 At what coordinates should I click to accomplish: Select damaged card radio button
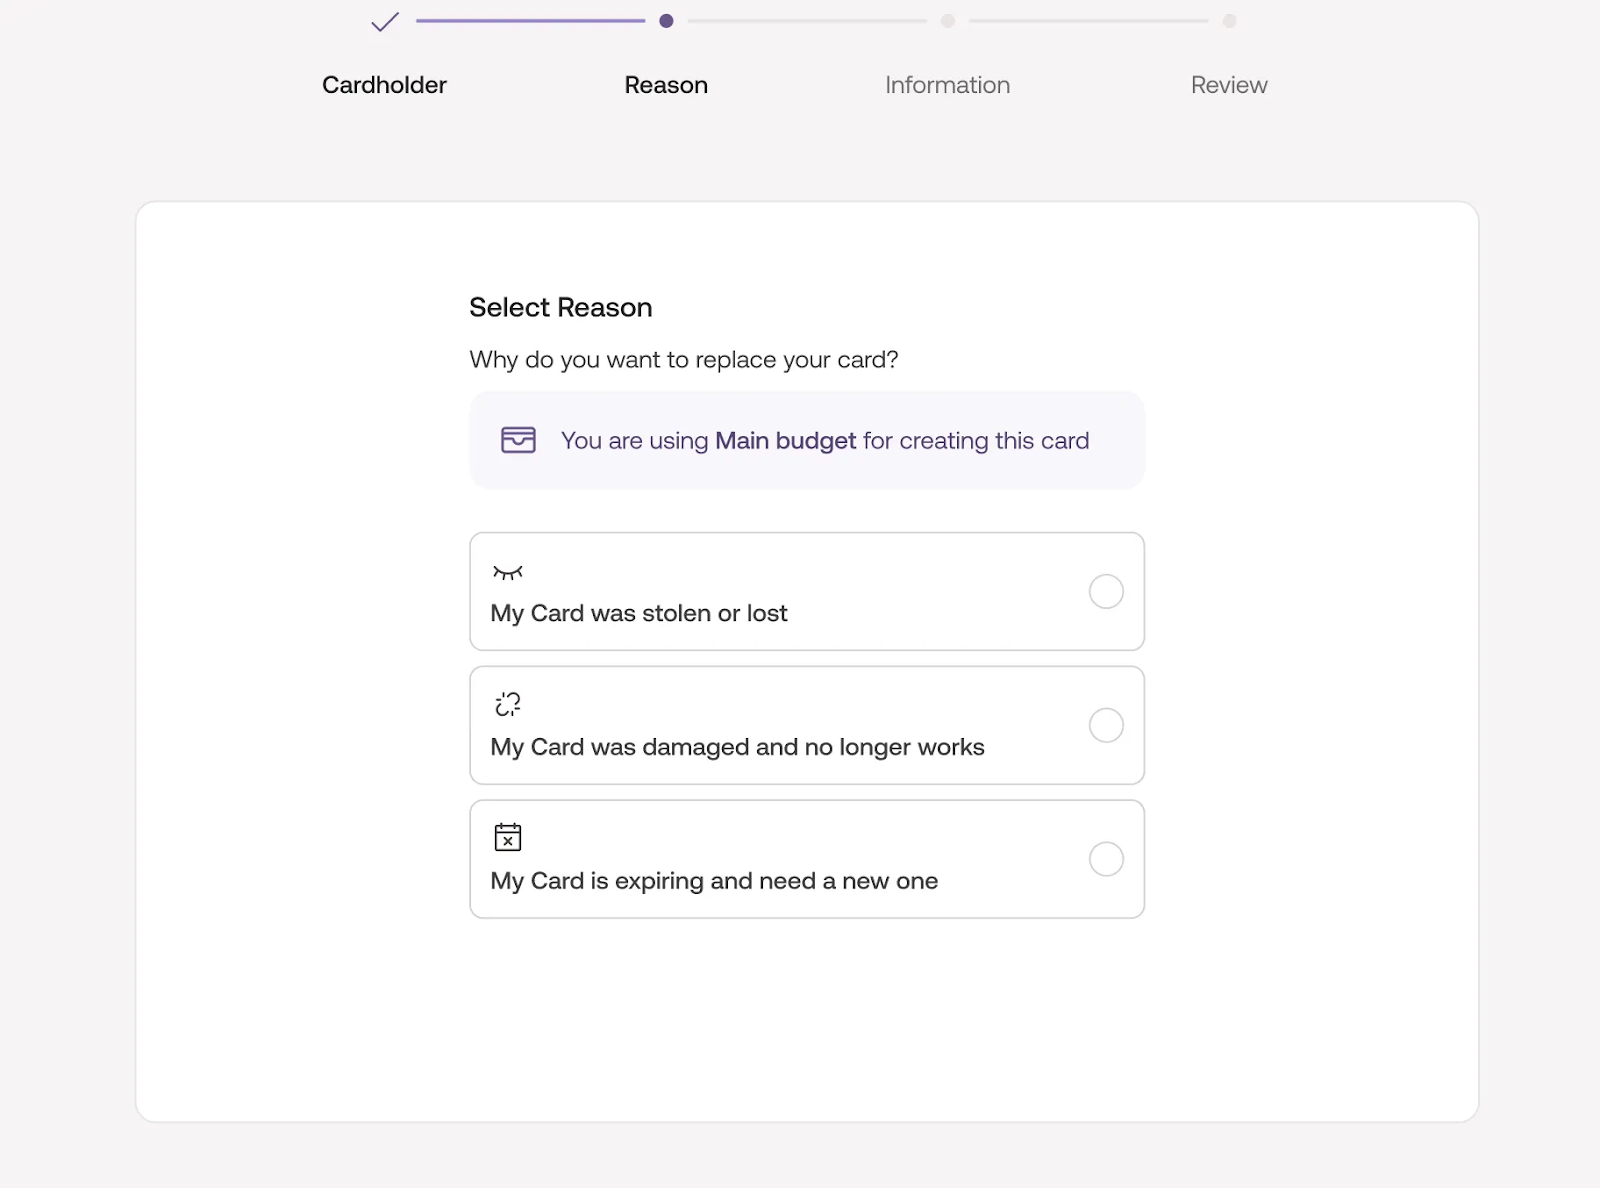[x=1106, y=725]
